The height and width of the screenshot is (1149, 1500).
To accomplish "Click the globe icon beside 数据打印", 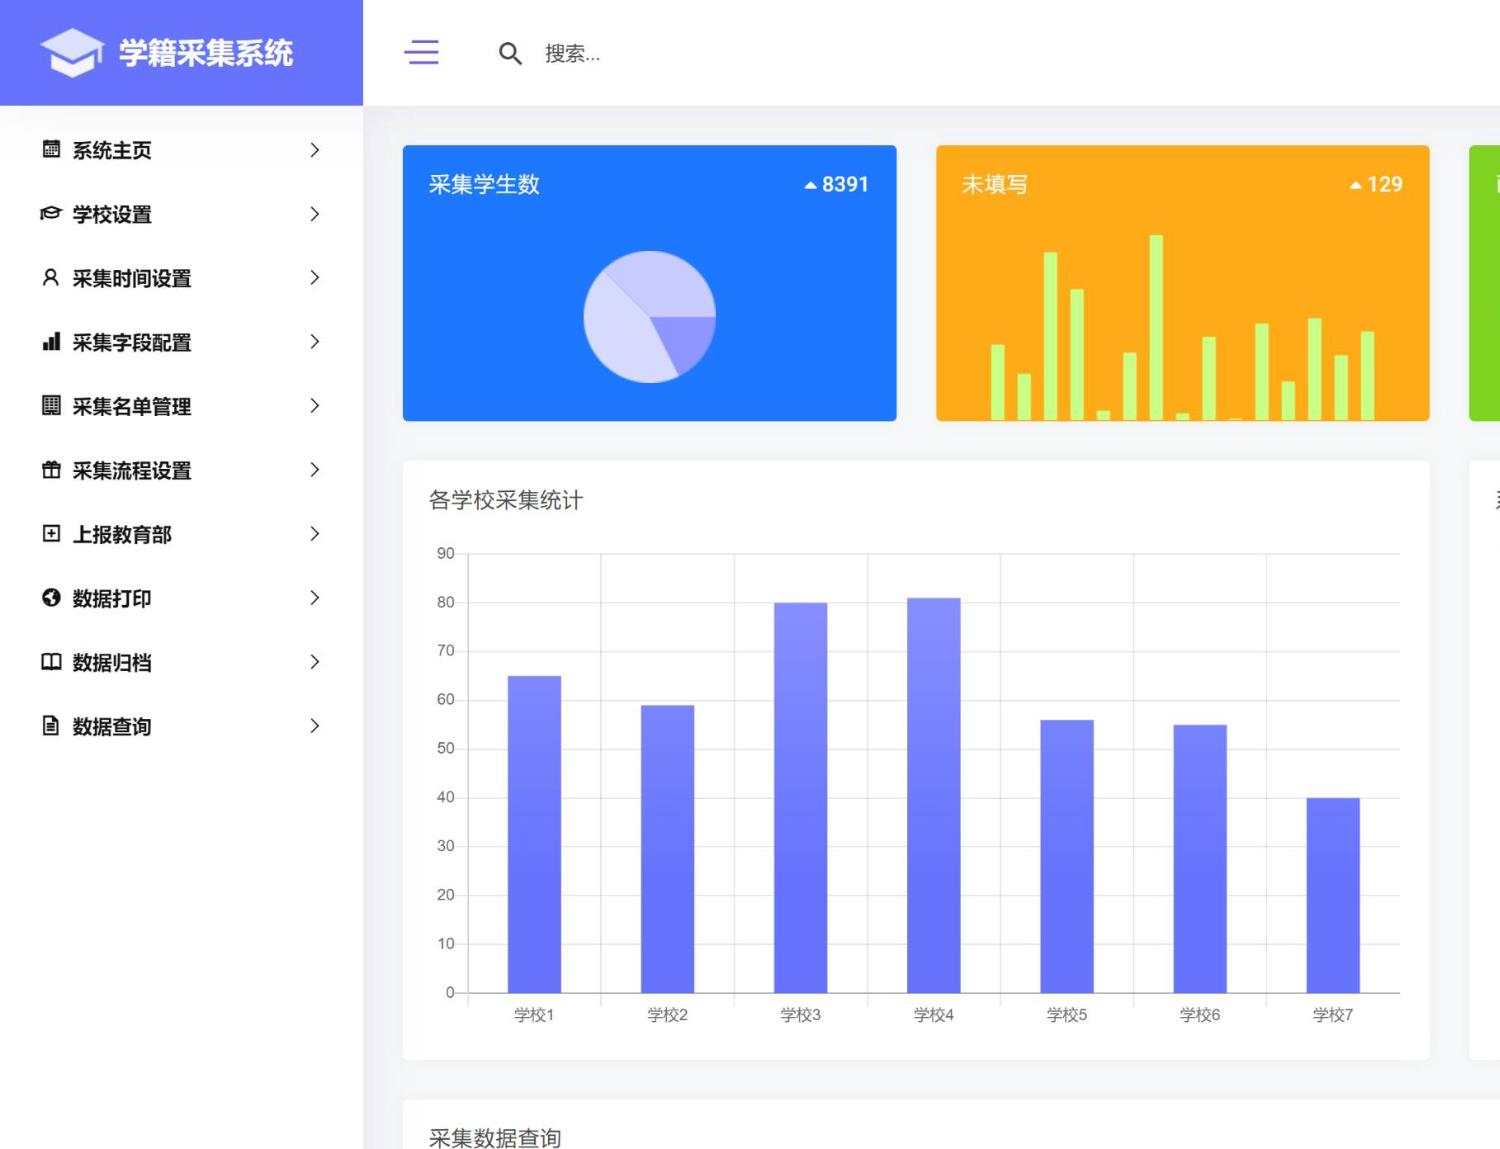I will point(51,597).
